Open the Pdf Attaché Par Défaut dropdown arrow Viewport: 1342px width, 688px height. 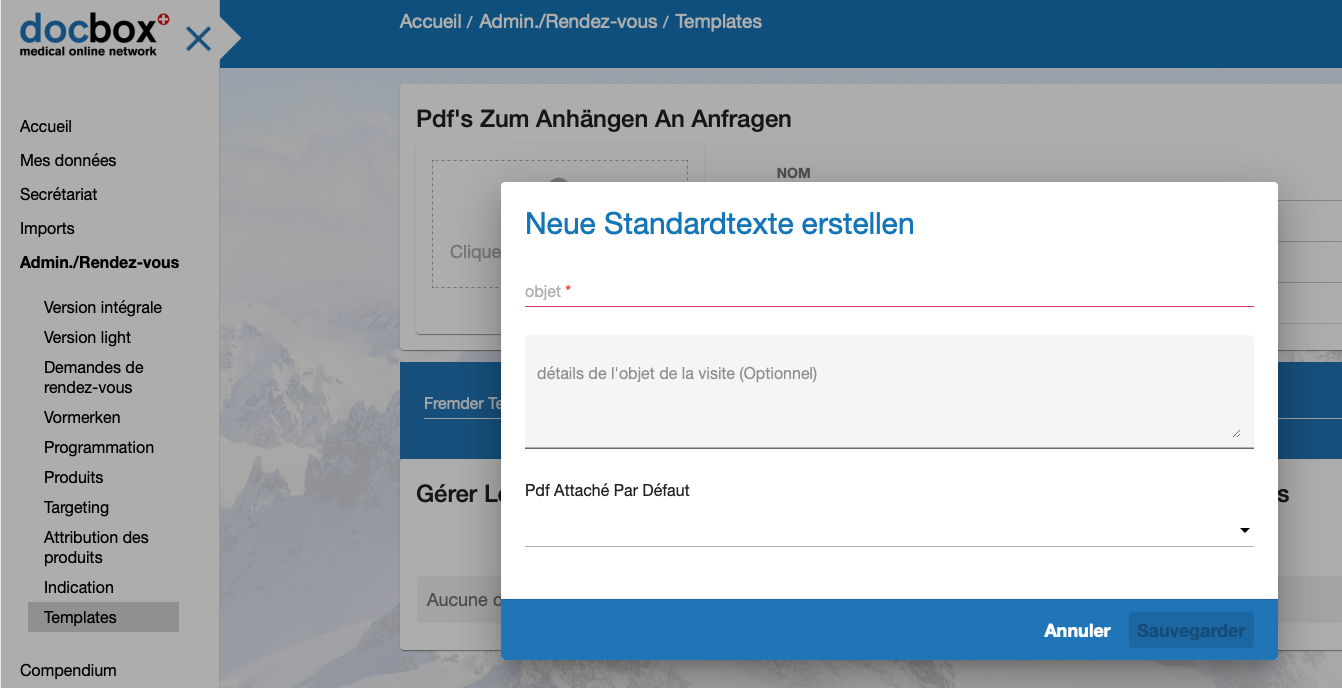[1245, 530]
